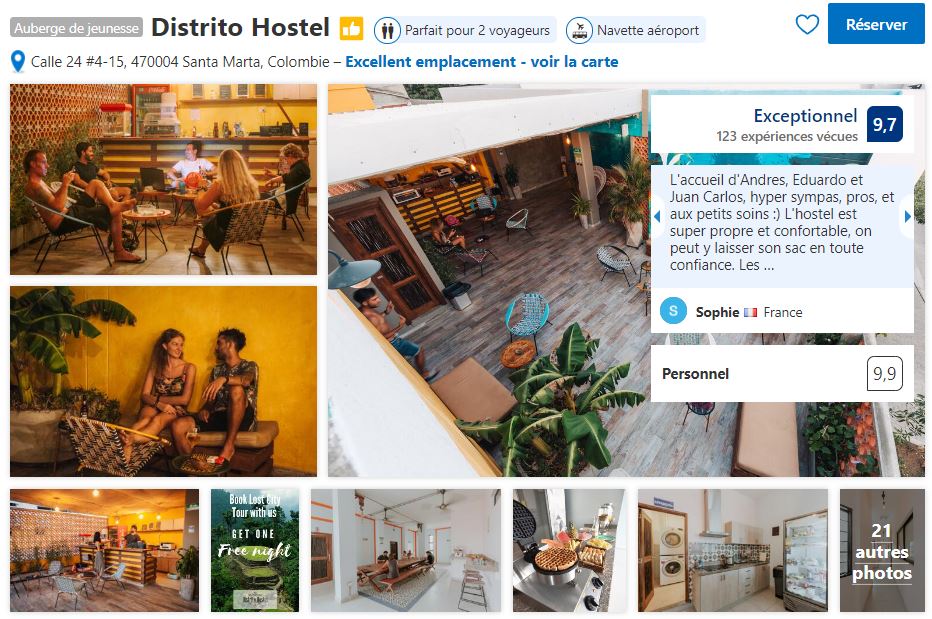Click the two travelers icon
This screenshot has width=932, height=619.
point(387,30)
